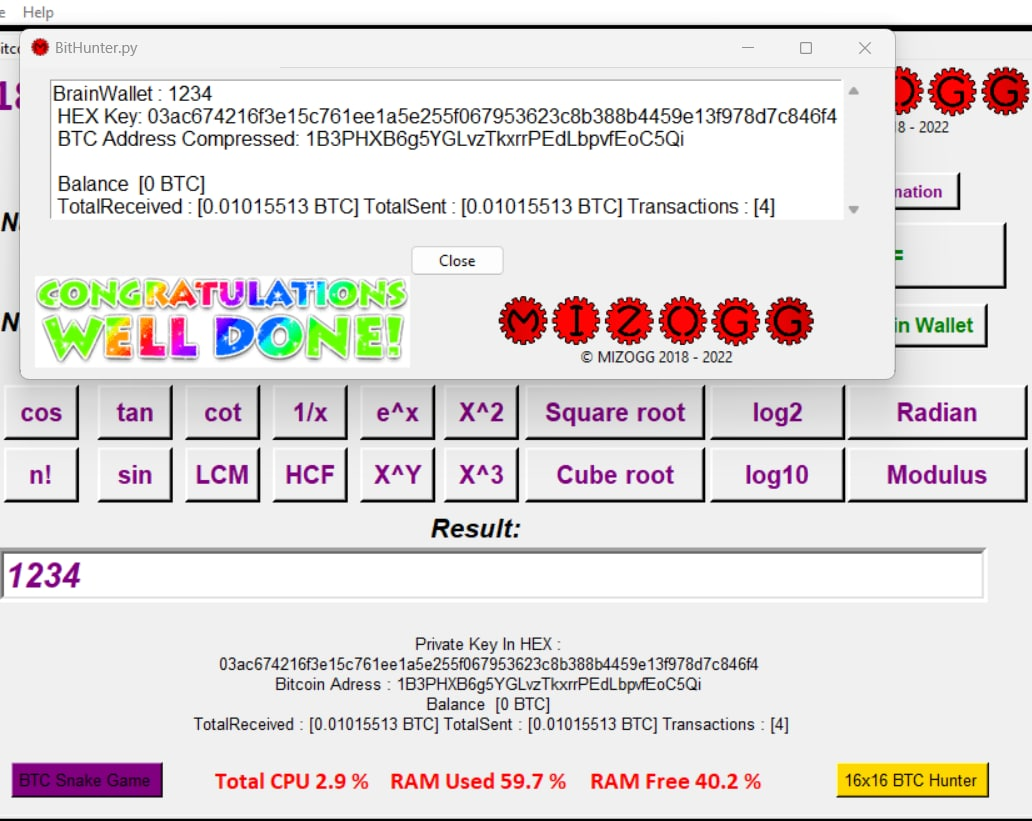Click the n! factorial button
This screenshot has width=1032, height=821.
tap(41, 475)
